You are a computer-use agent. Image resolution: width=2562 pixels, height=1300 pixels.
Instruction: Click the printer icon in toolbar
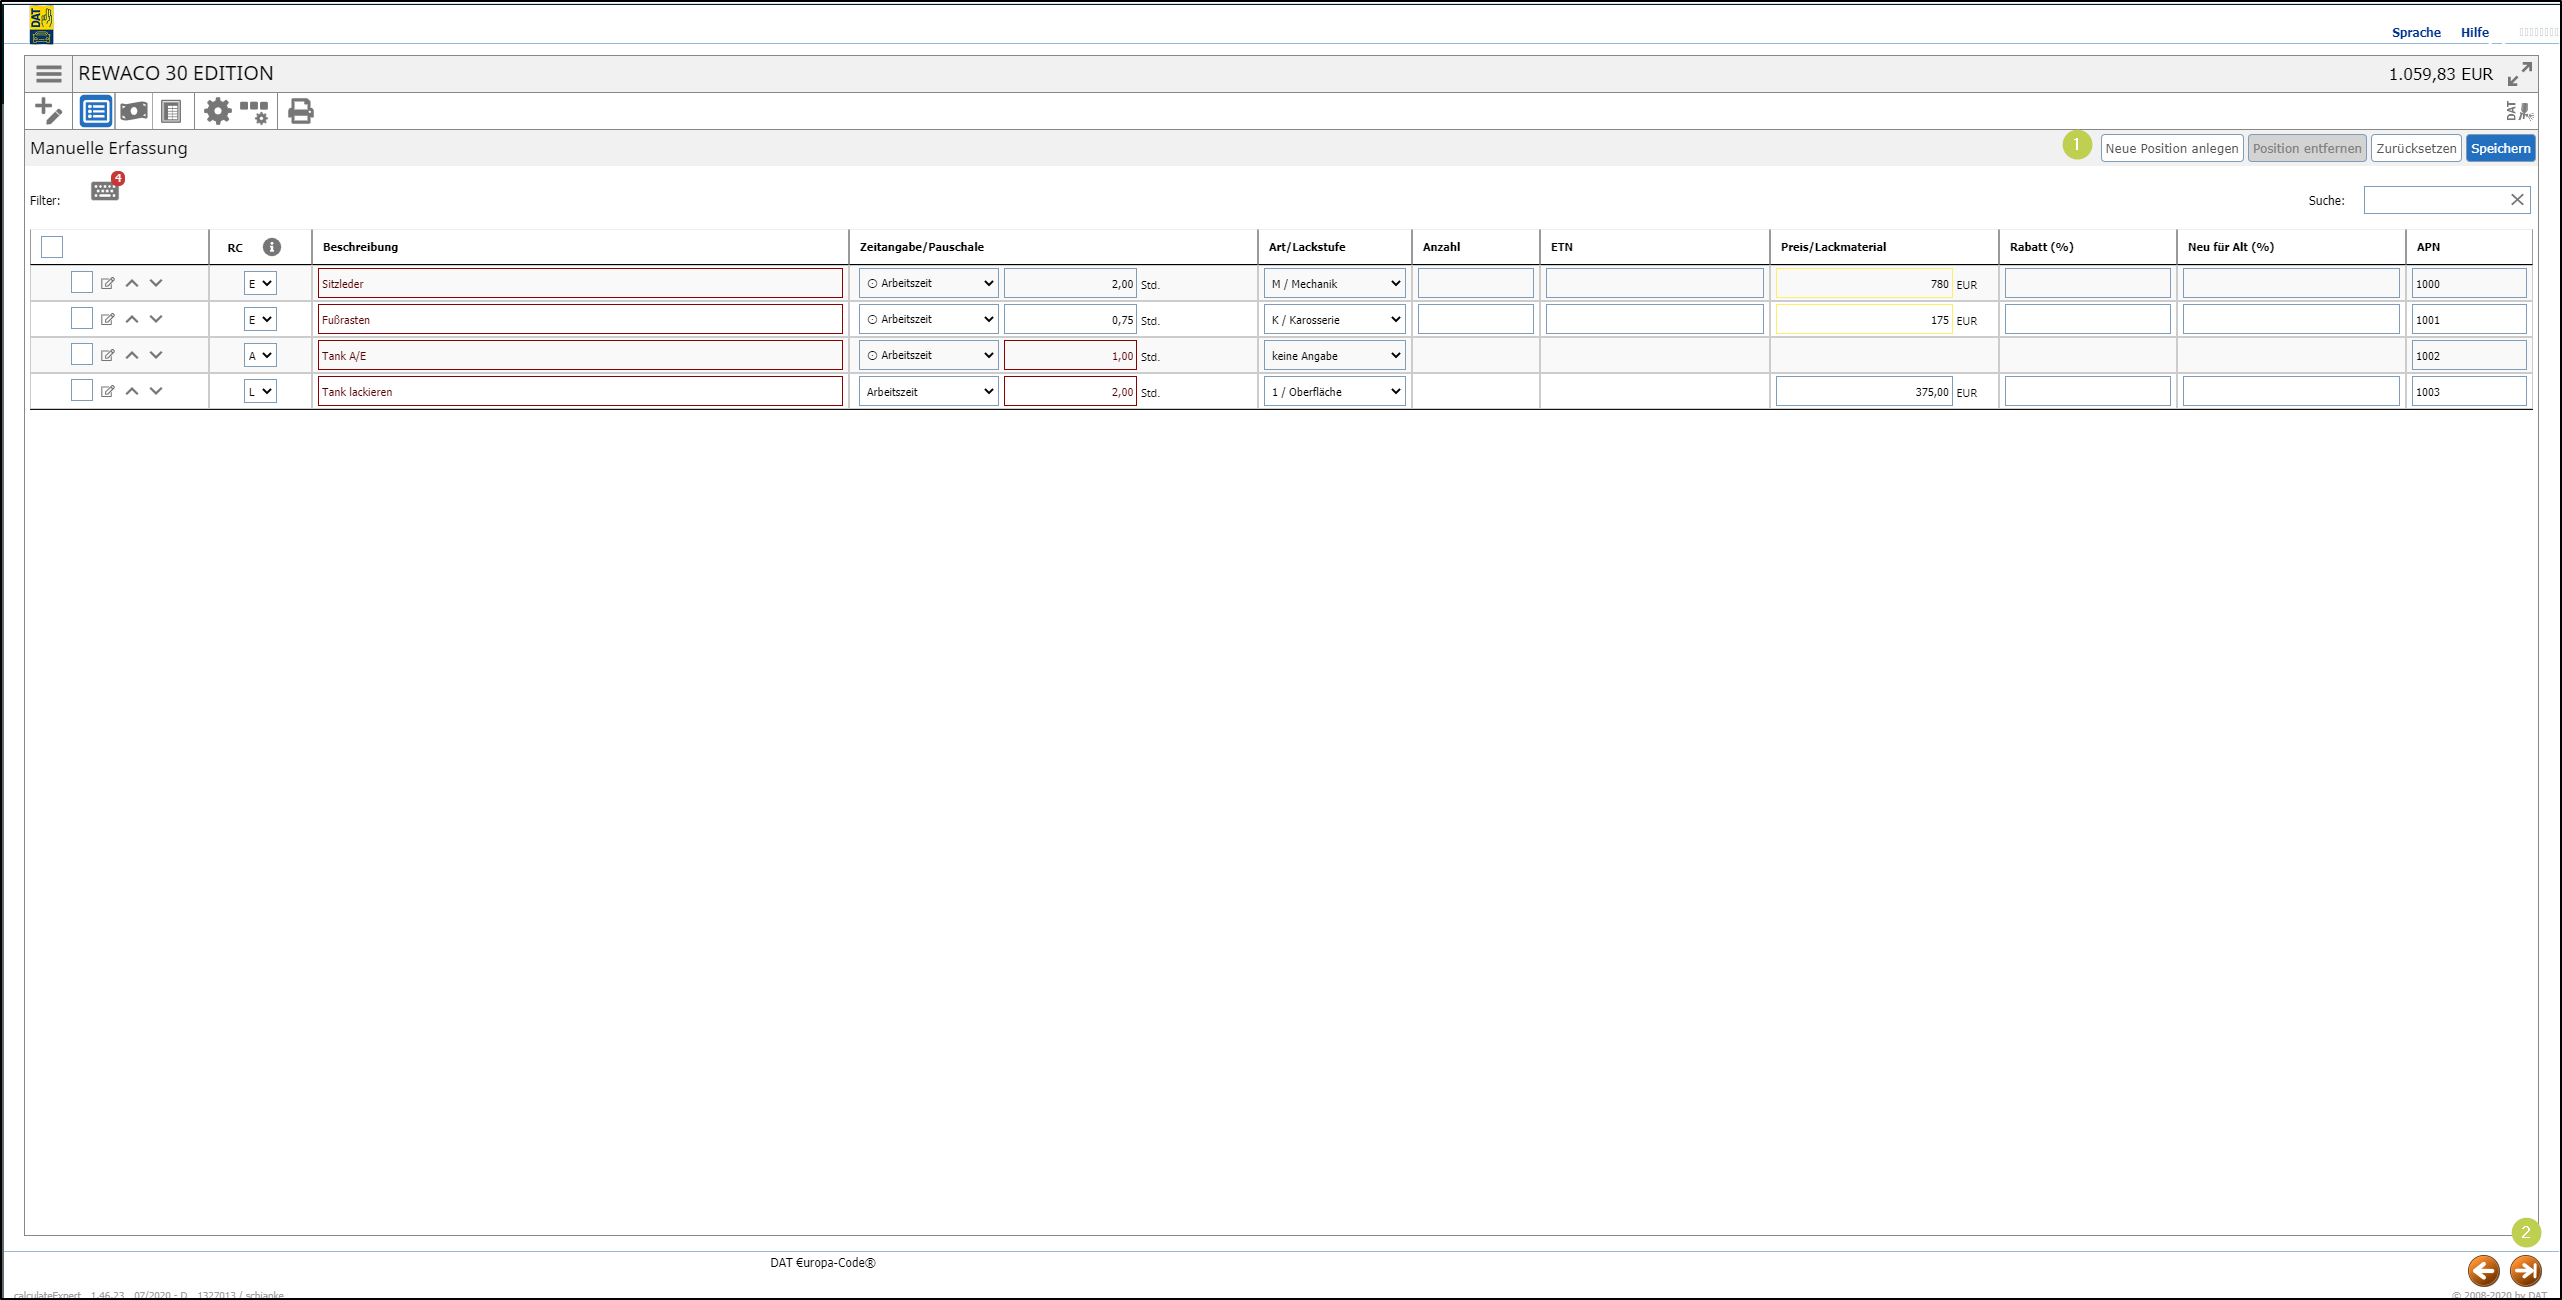pyautogui.click(x=300, y=111)
